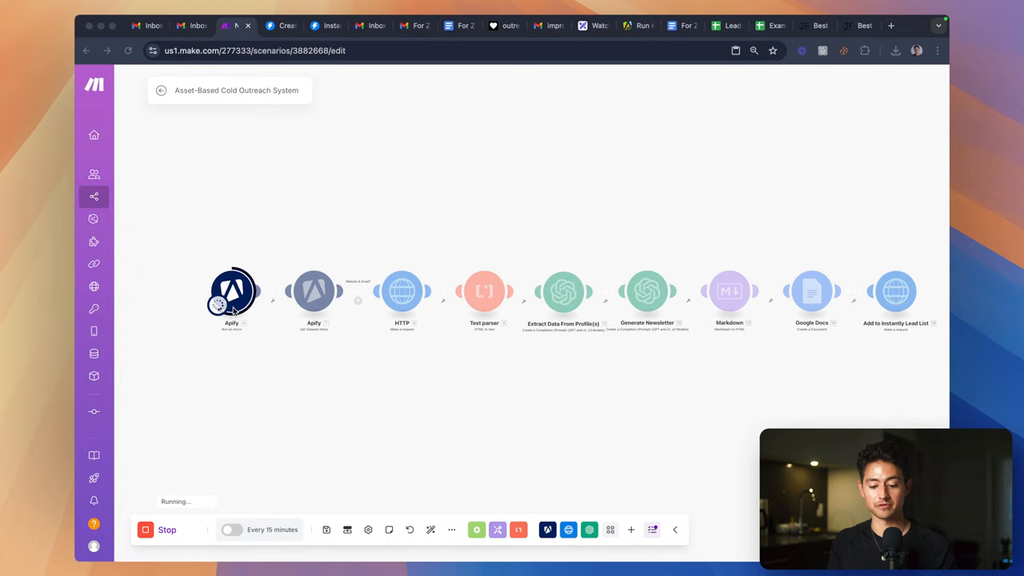Switch to the Watc browser tab
Screen dimensions: 1024x576
coord(594,25)
